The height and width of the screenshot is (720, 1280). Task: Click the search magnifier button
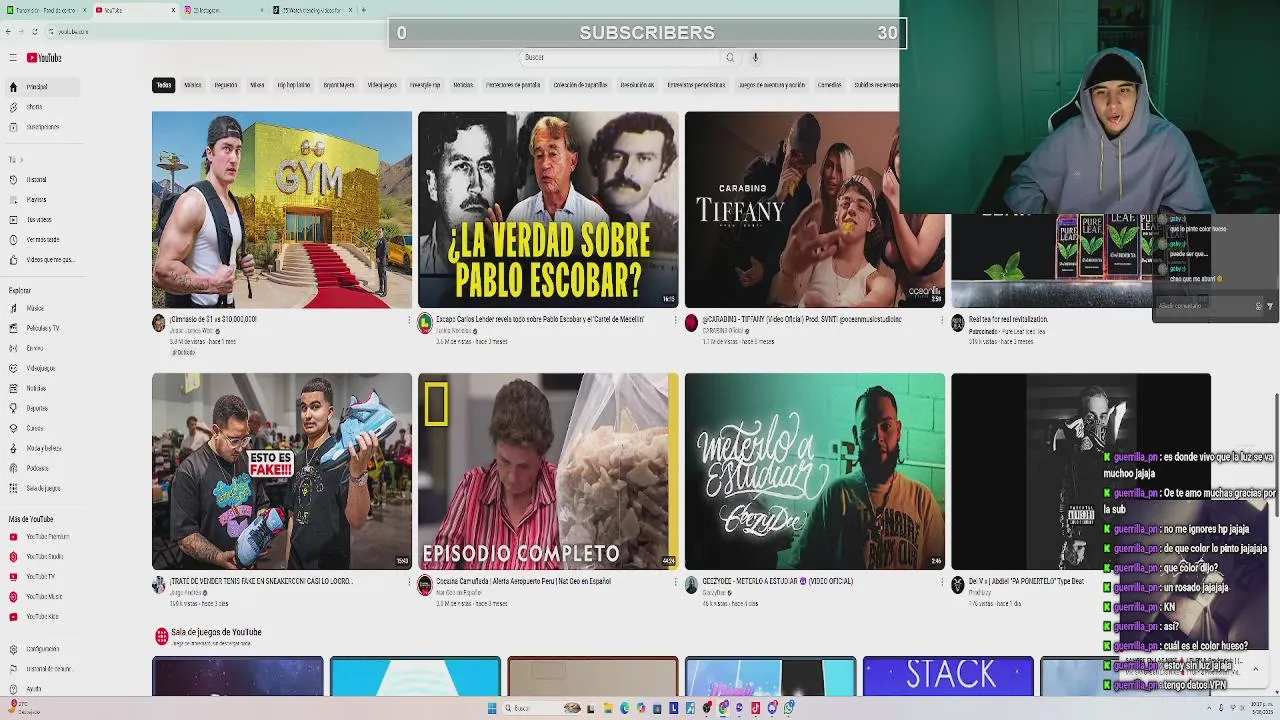(730, 57)
